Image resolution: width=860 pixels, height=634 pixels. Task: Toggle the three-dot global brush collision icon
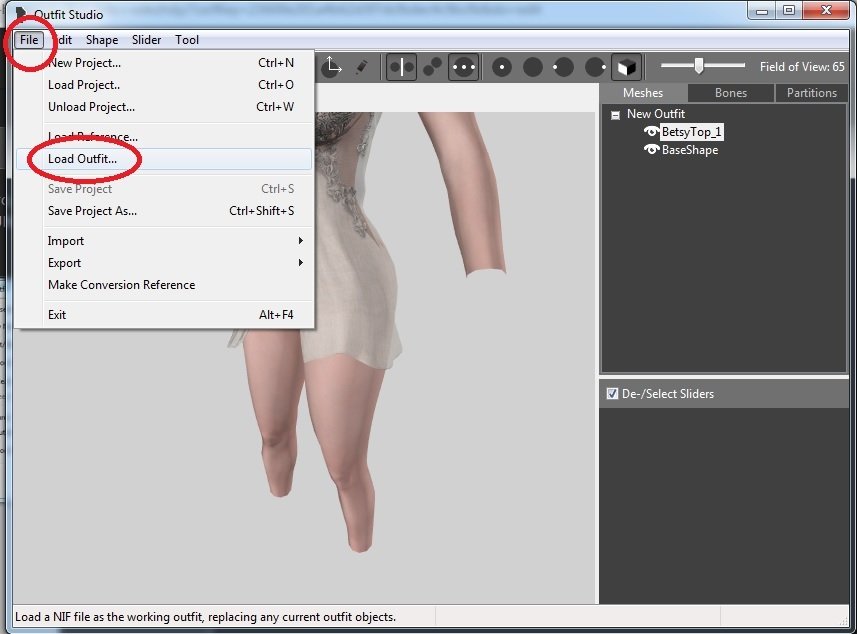(463, 67)
